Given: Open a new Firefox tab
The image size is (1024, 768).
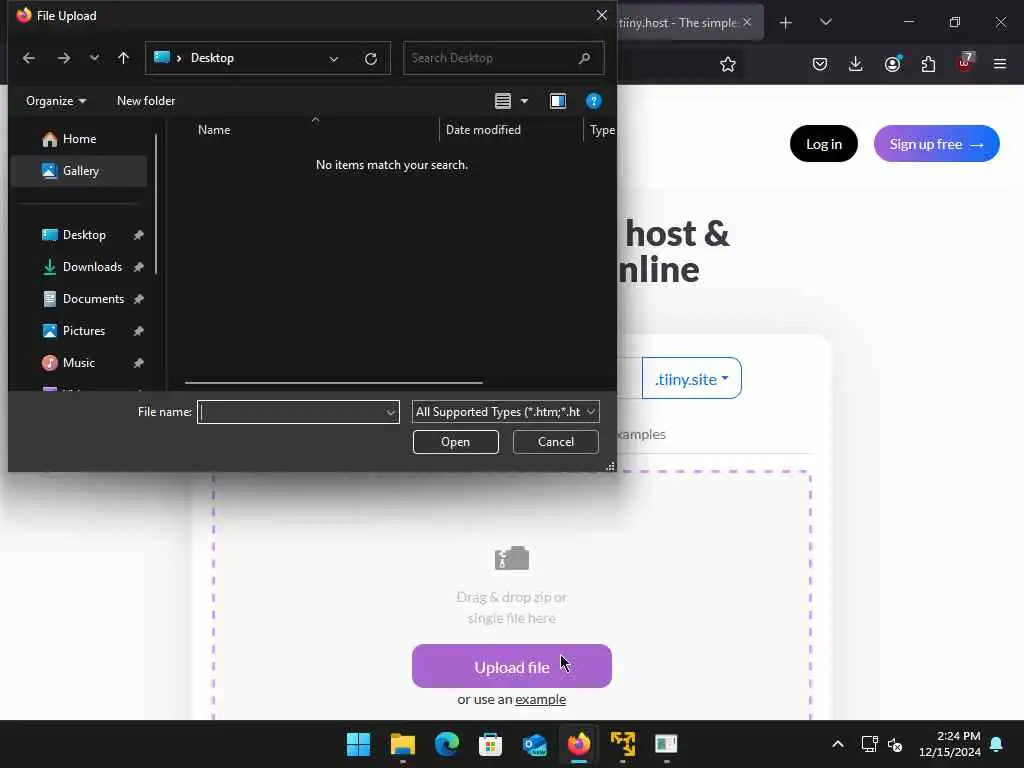Looking at the screenshot, I should point(786,23).
